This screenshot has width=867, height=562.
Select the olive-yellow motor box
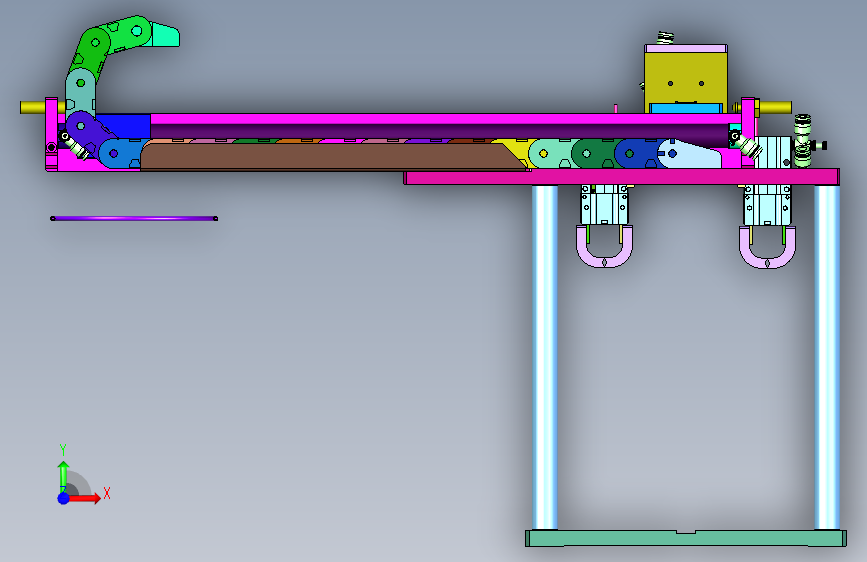point(686,77)
